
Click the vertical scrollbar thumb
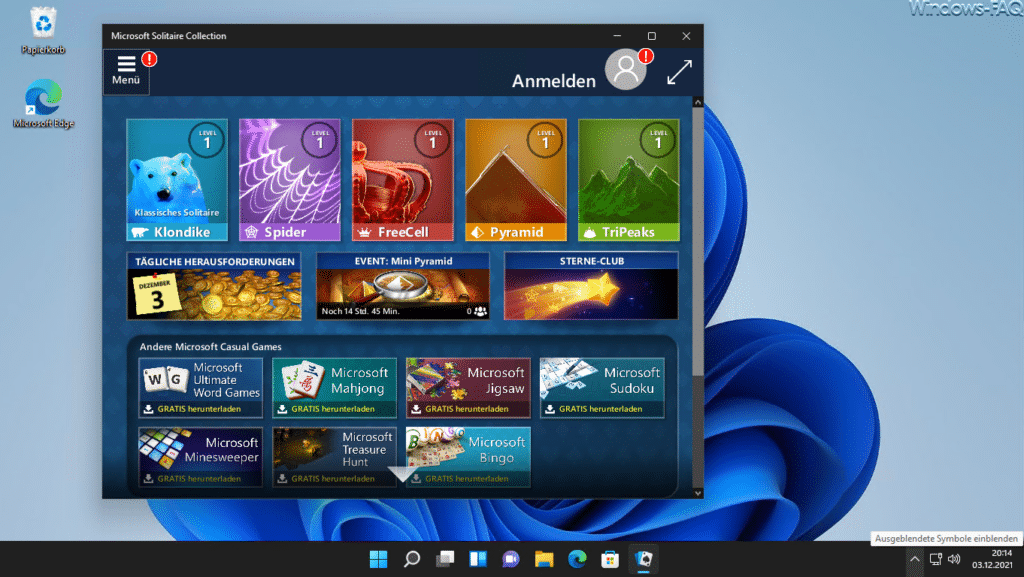(697, 242)
